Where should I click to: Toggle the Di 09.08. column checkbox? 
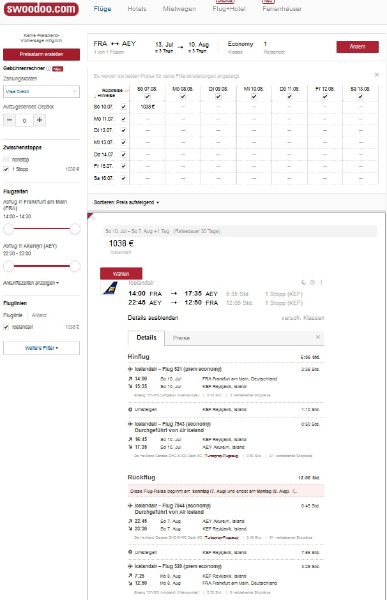click(x=218, y=96)
